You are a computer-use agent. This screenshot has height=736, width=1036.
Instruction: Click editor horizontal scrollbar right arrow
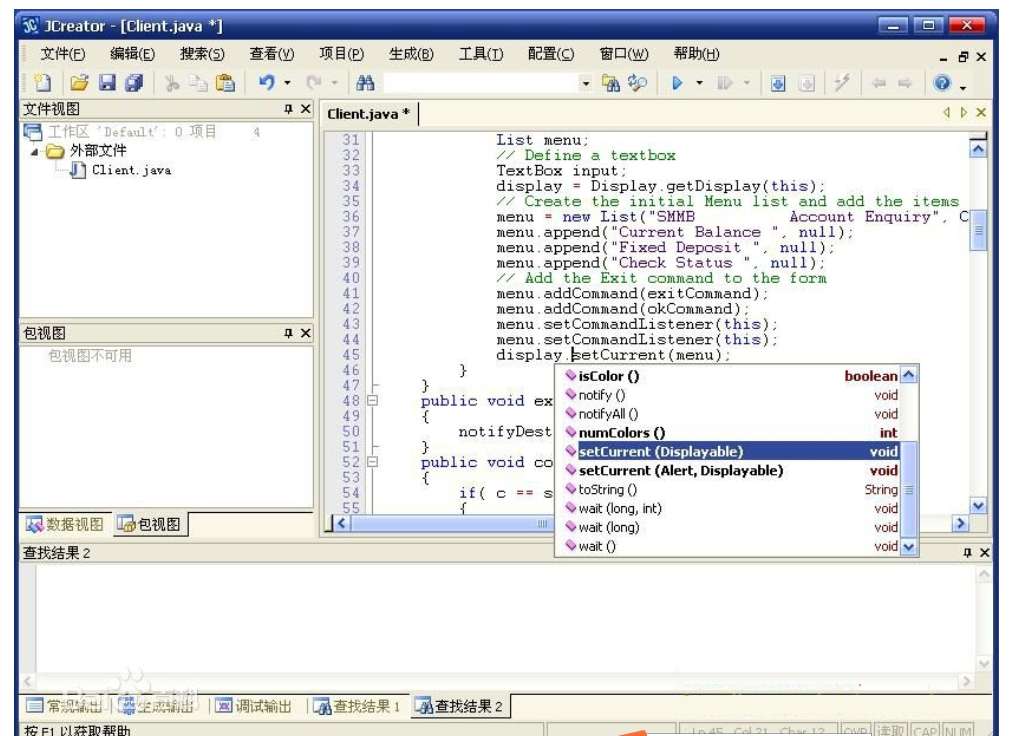[x=960, y=524]
